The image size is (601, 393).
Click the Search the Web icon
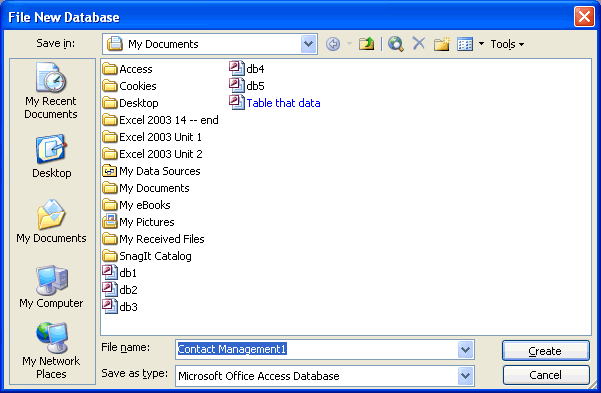coord(396,44)
